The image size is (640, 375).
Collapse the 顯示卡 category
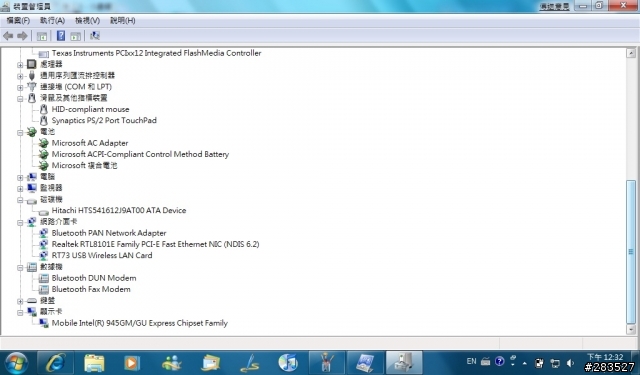[x=20, y=313]
